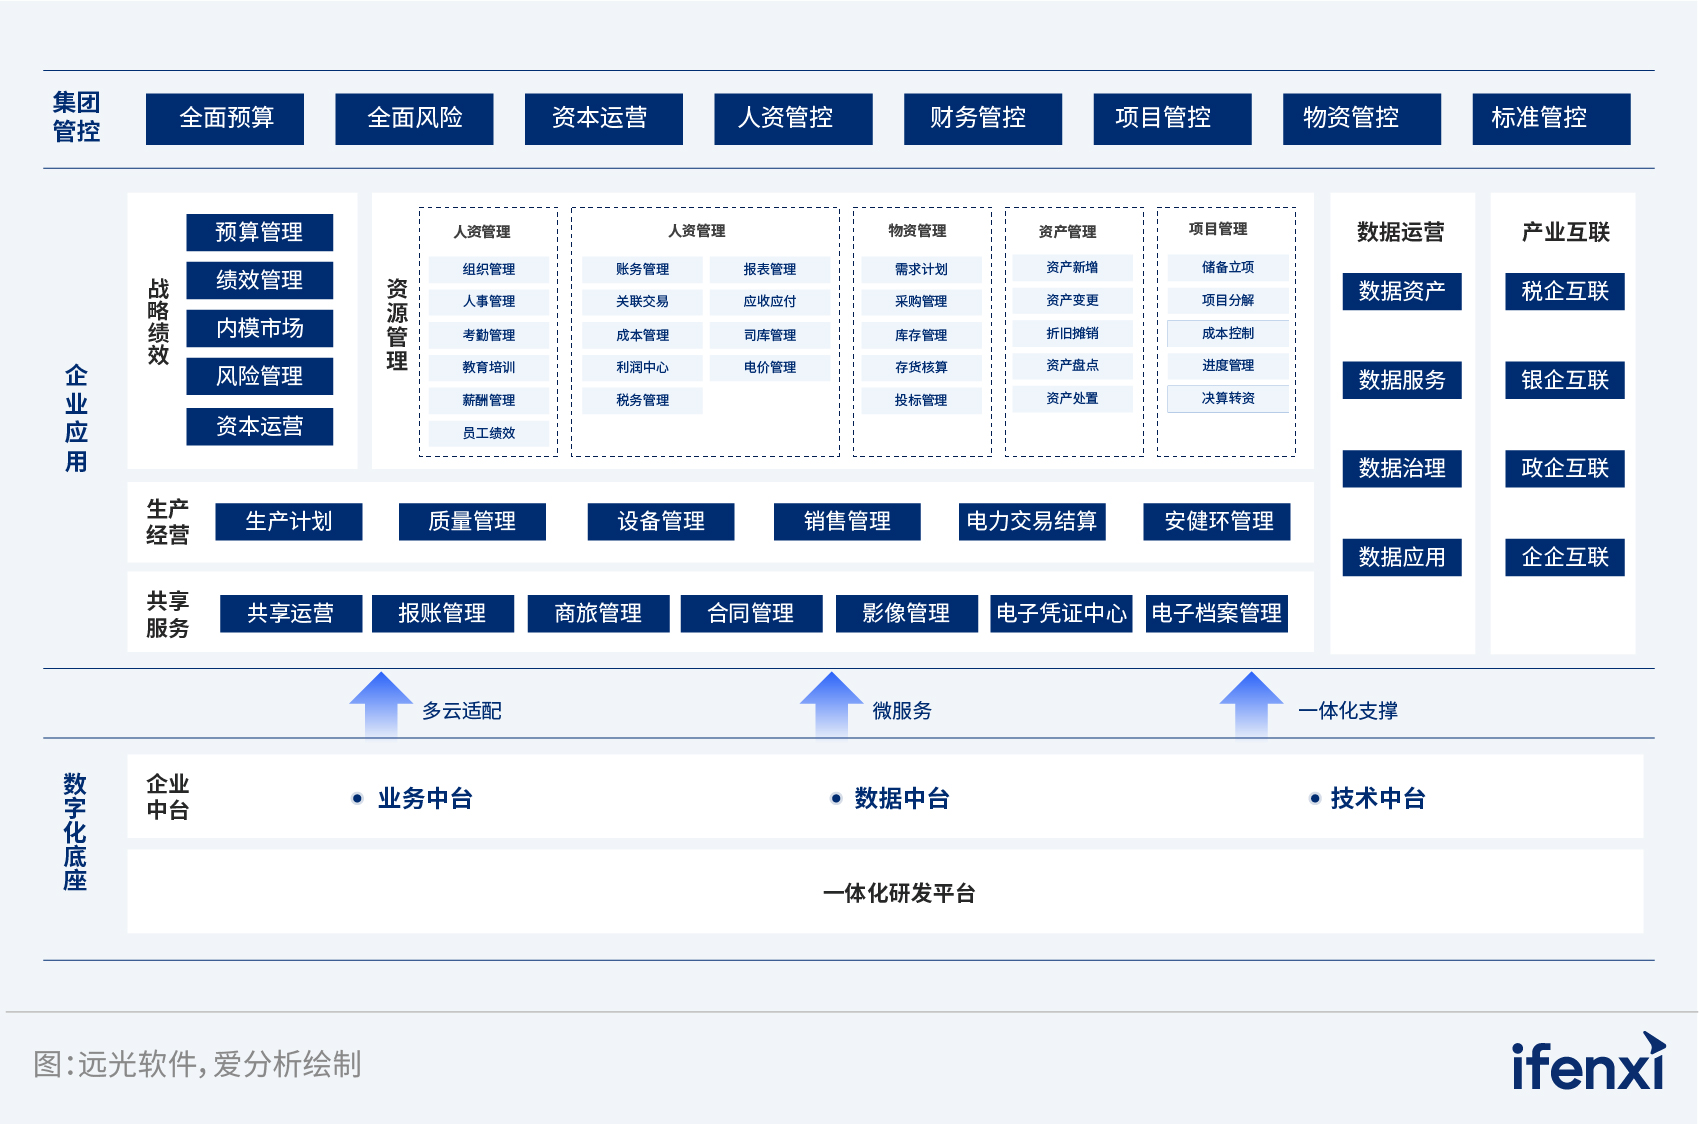Select 成本控制 under 项目管理
Screen dimensions: 1700x1124
click(x=1228, y=333)
